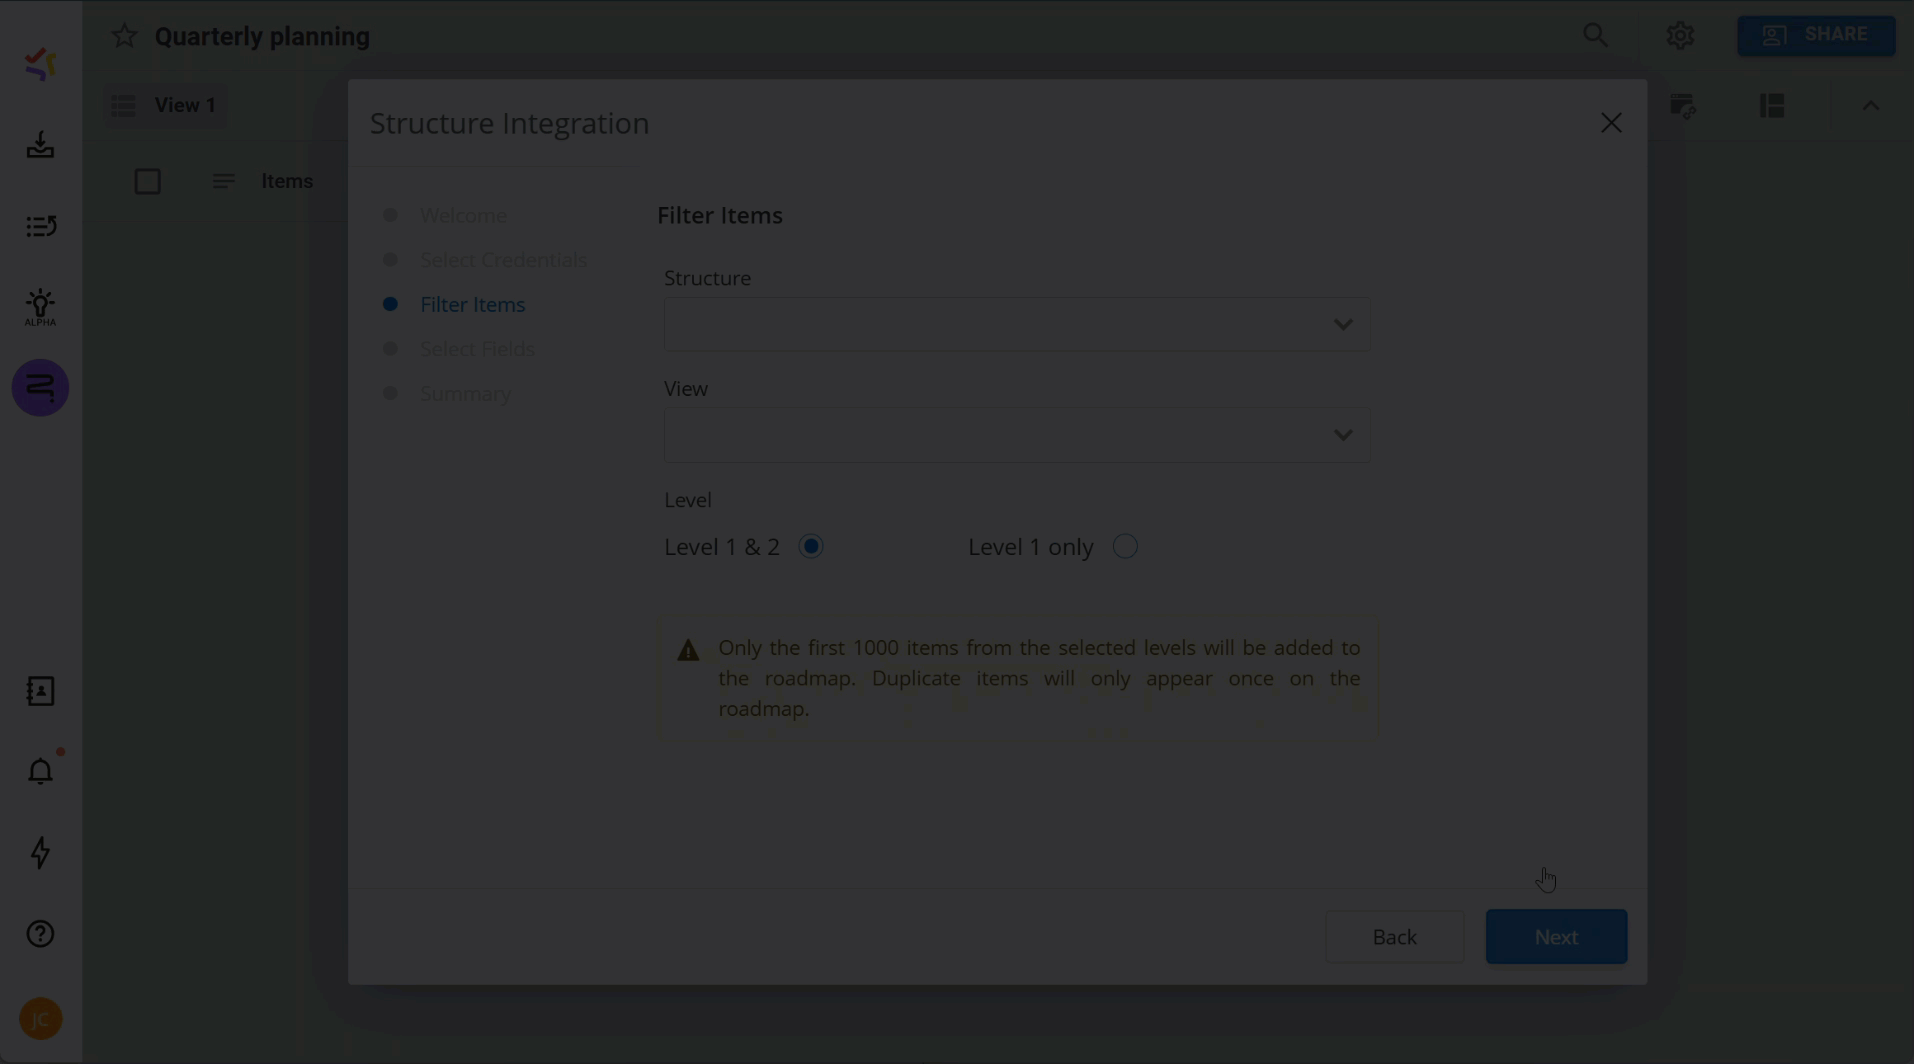
Task: Open the settings gear icon
Action: point(1679,35)
